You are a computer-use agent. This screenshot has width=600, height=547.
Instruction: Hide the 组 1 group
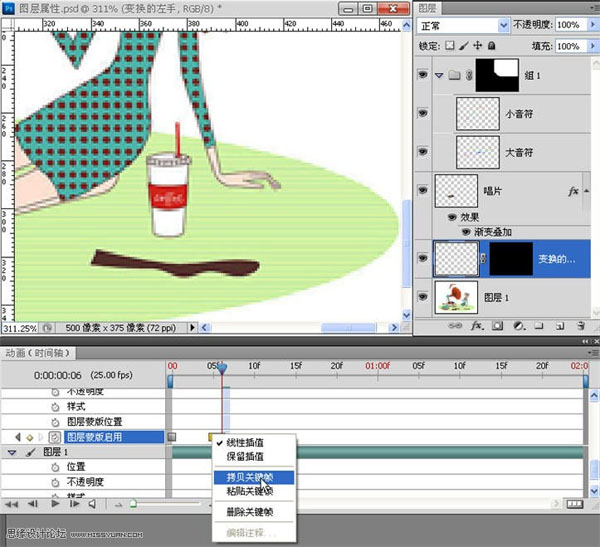[x=422, y=74]
